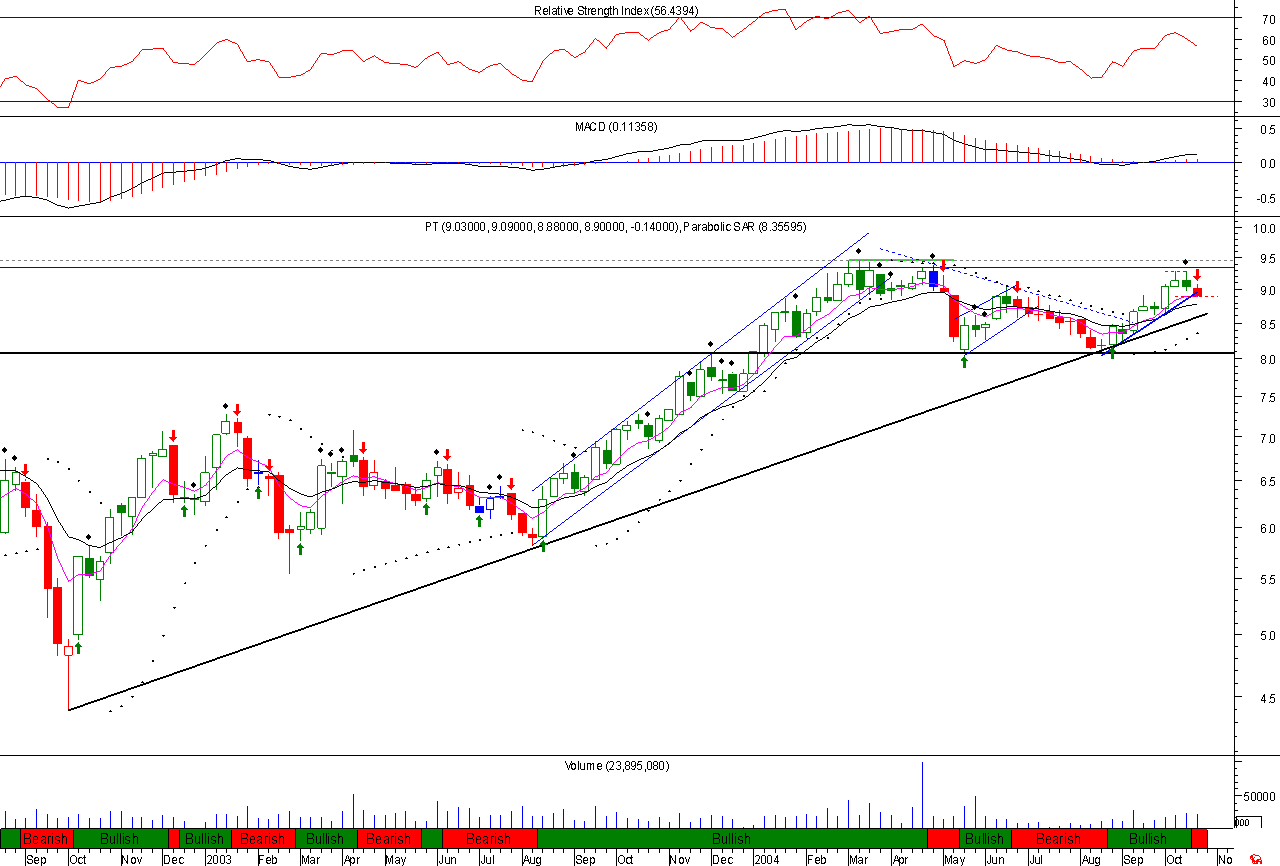The image size is (1280, 866).
Task: Toggle the first red Bearish segment in the trend bar
Action: tap(45, 840)
